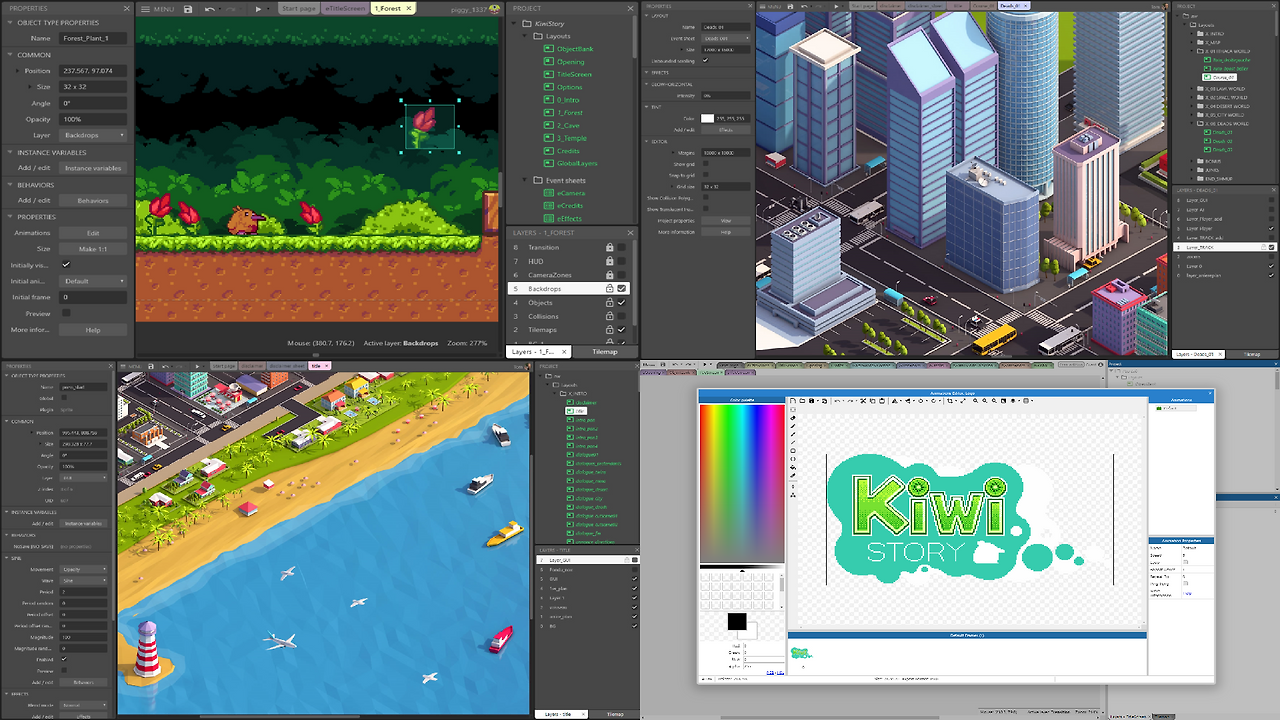Click the black primary color swatch
Screen dimensions: 1280x720
click(x=736, y=622)
